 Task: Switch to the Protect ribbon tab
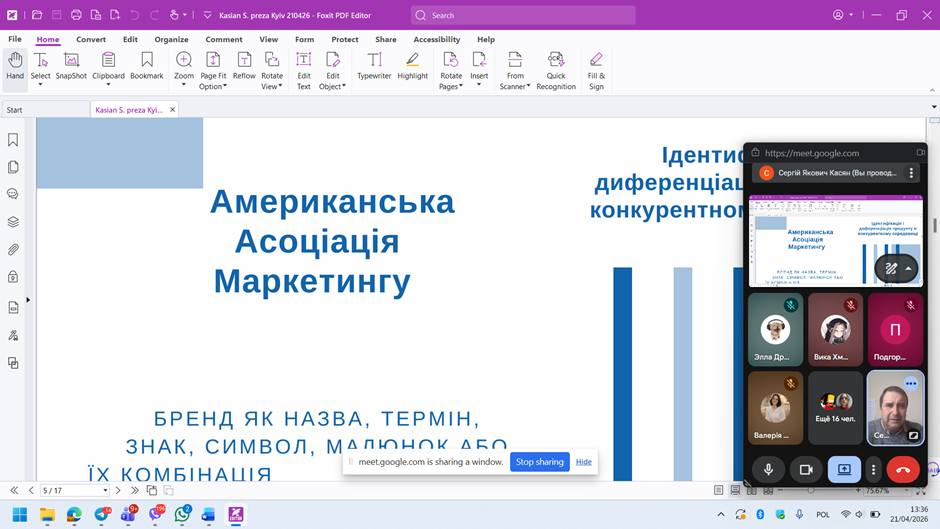345,39
